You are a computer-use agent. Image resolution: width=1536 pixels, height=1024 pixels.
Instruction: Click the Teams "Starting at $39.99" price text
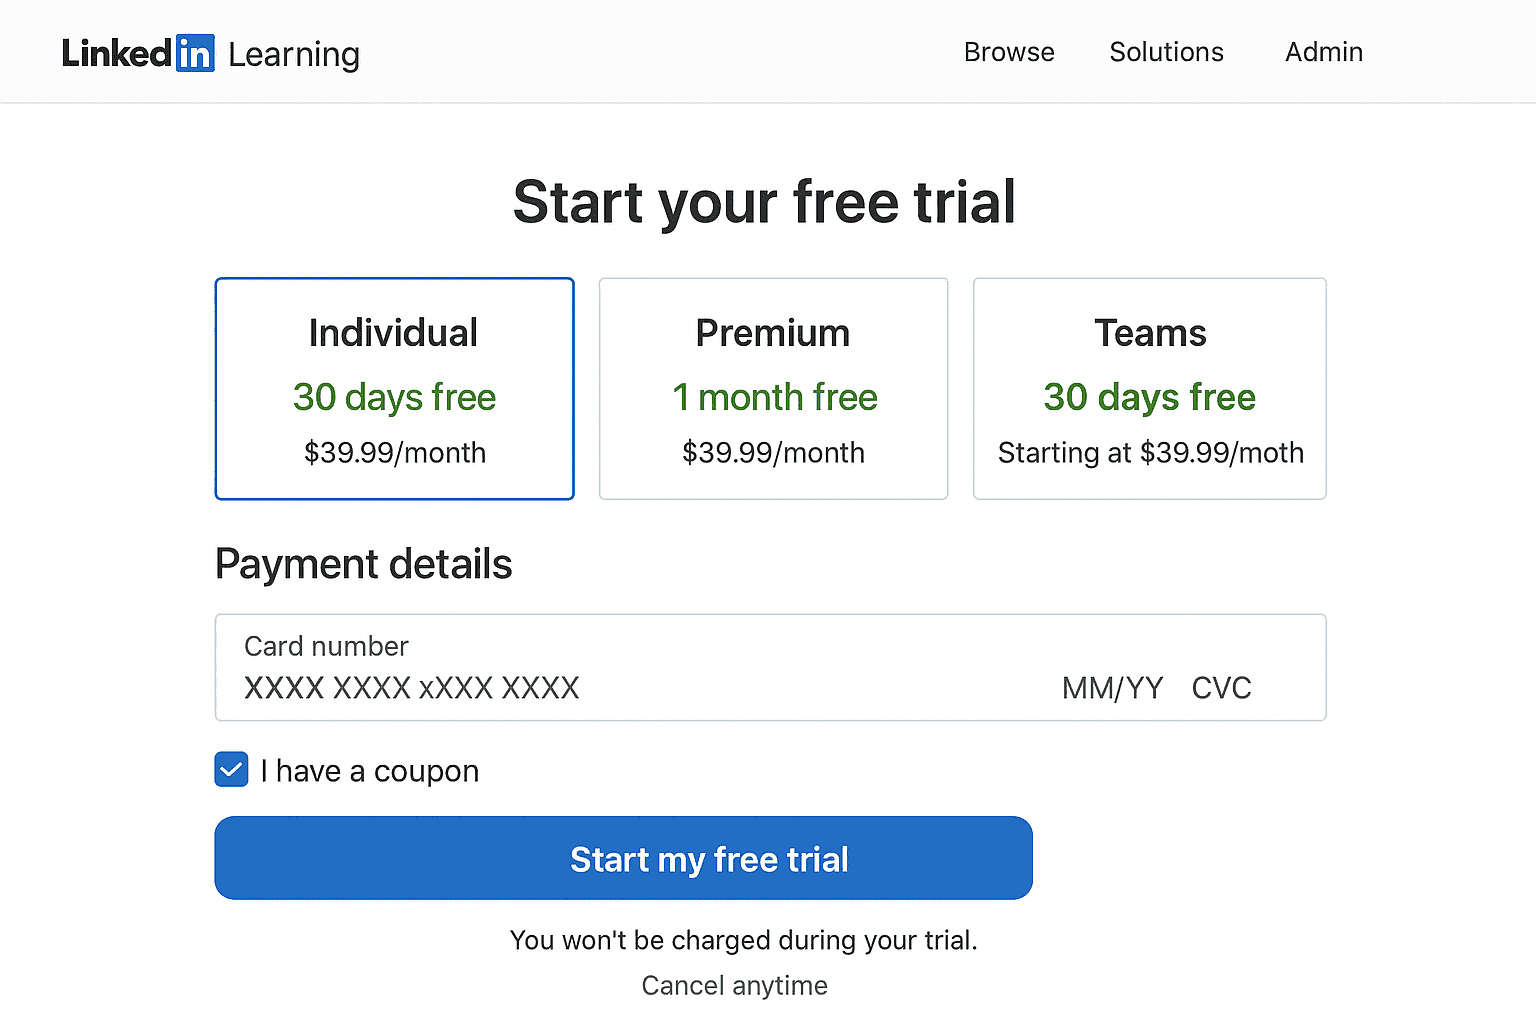point(1150,453)
